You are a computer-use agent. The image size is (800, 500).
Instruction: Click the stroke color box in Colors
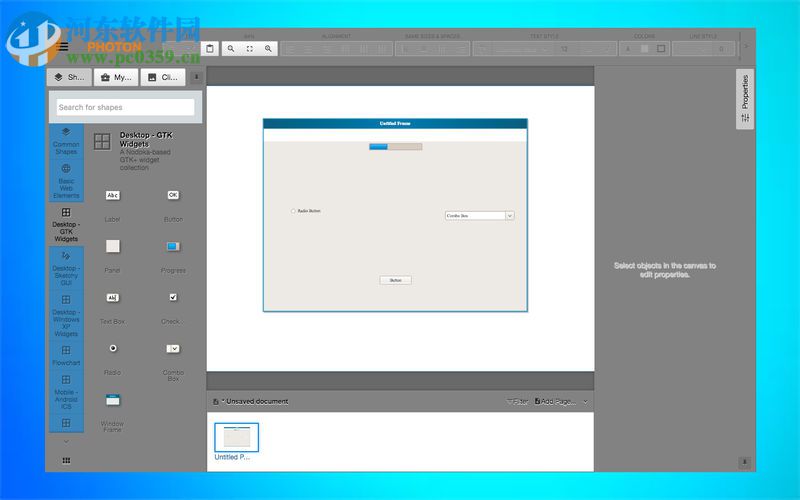coord(661,48)
